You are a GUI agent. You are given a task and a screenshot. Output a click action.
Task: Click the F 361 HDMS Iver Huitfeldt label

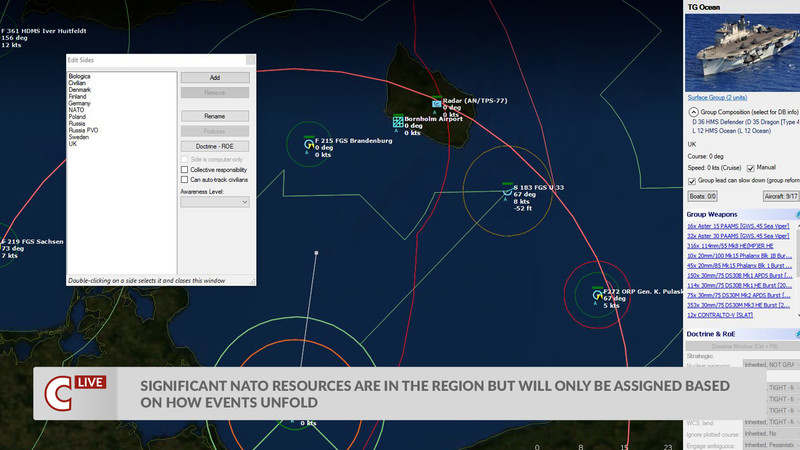tap(44, 31)
